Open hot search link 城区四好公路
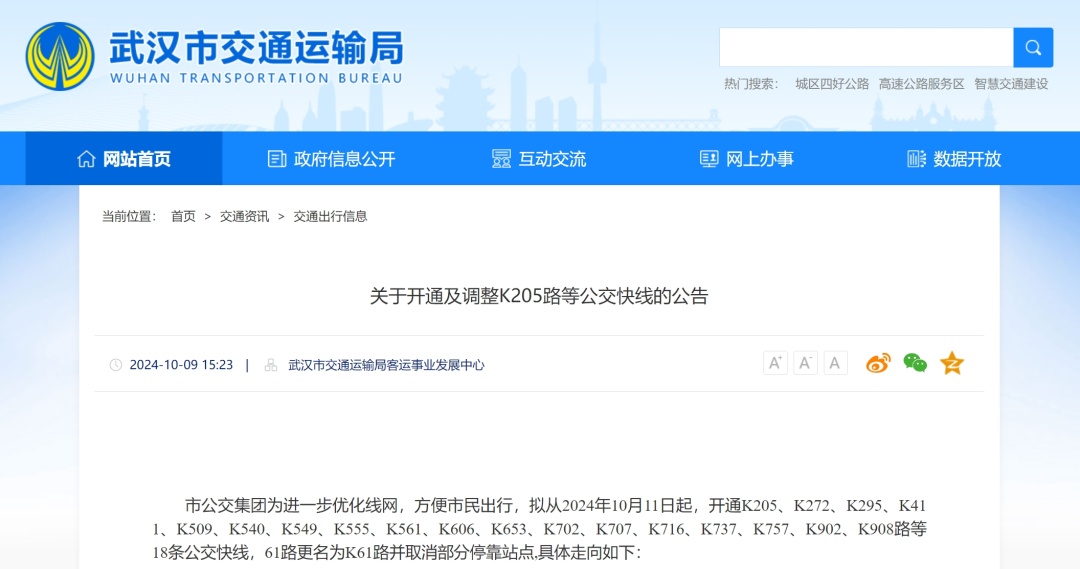The width and height of the screenshot is (1080, 569). click(832, 84)
